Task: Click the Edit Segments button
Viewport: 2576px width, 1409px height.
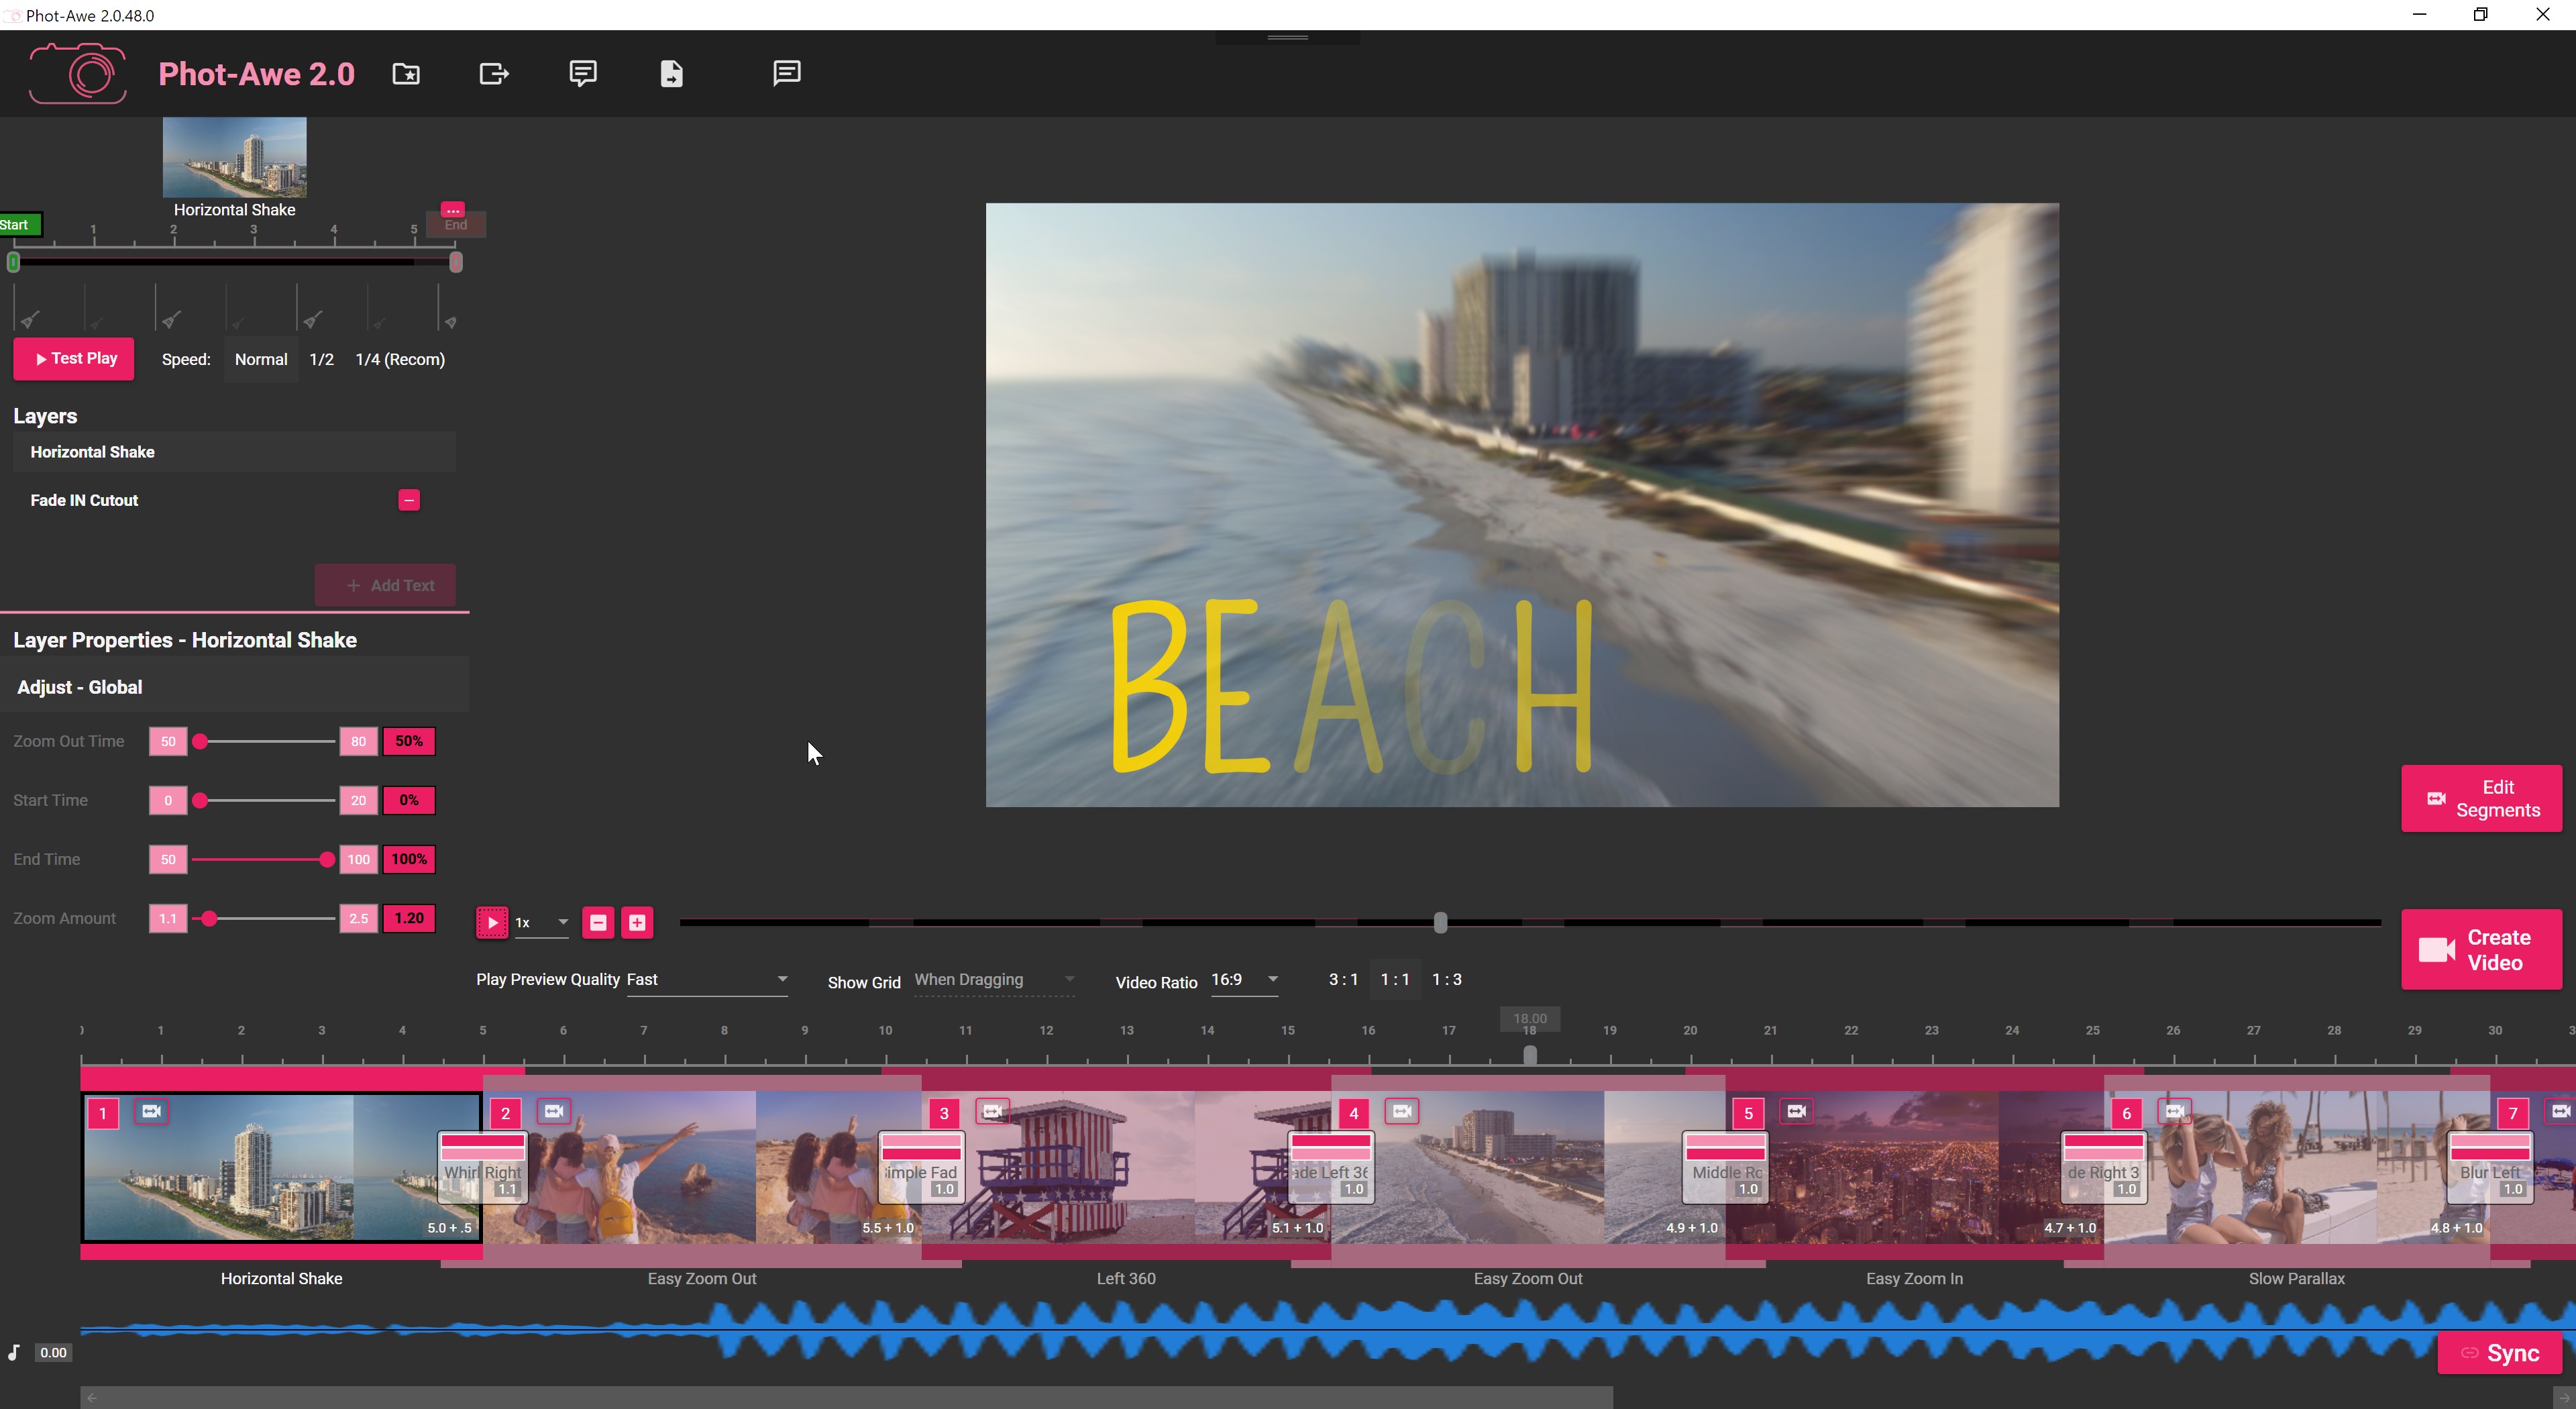Action: 2481,799
